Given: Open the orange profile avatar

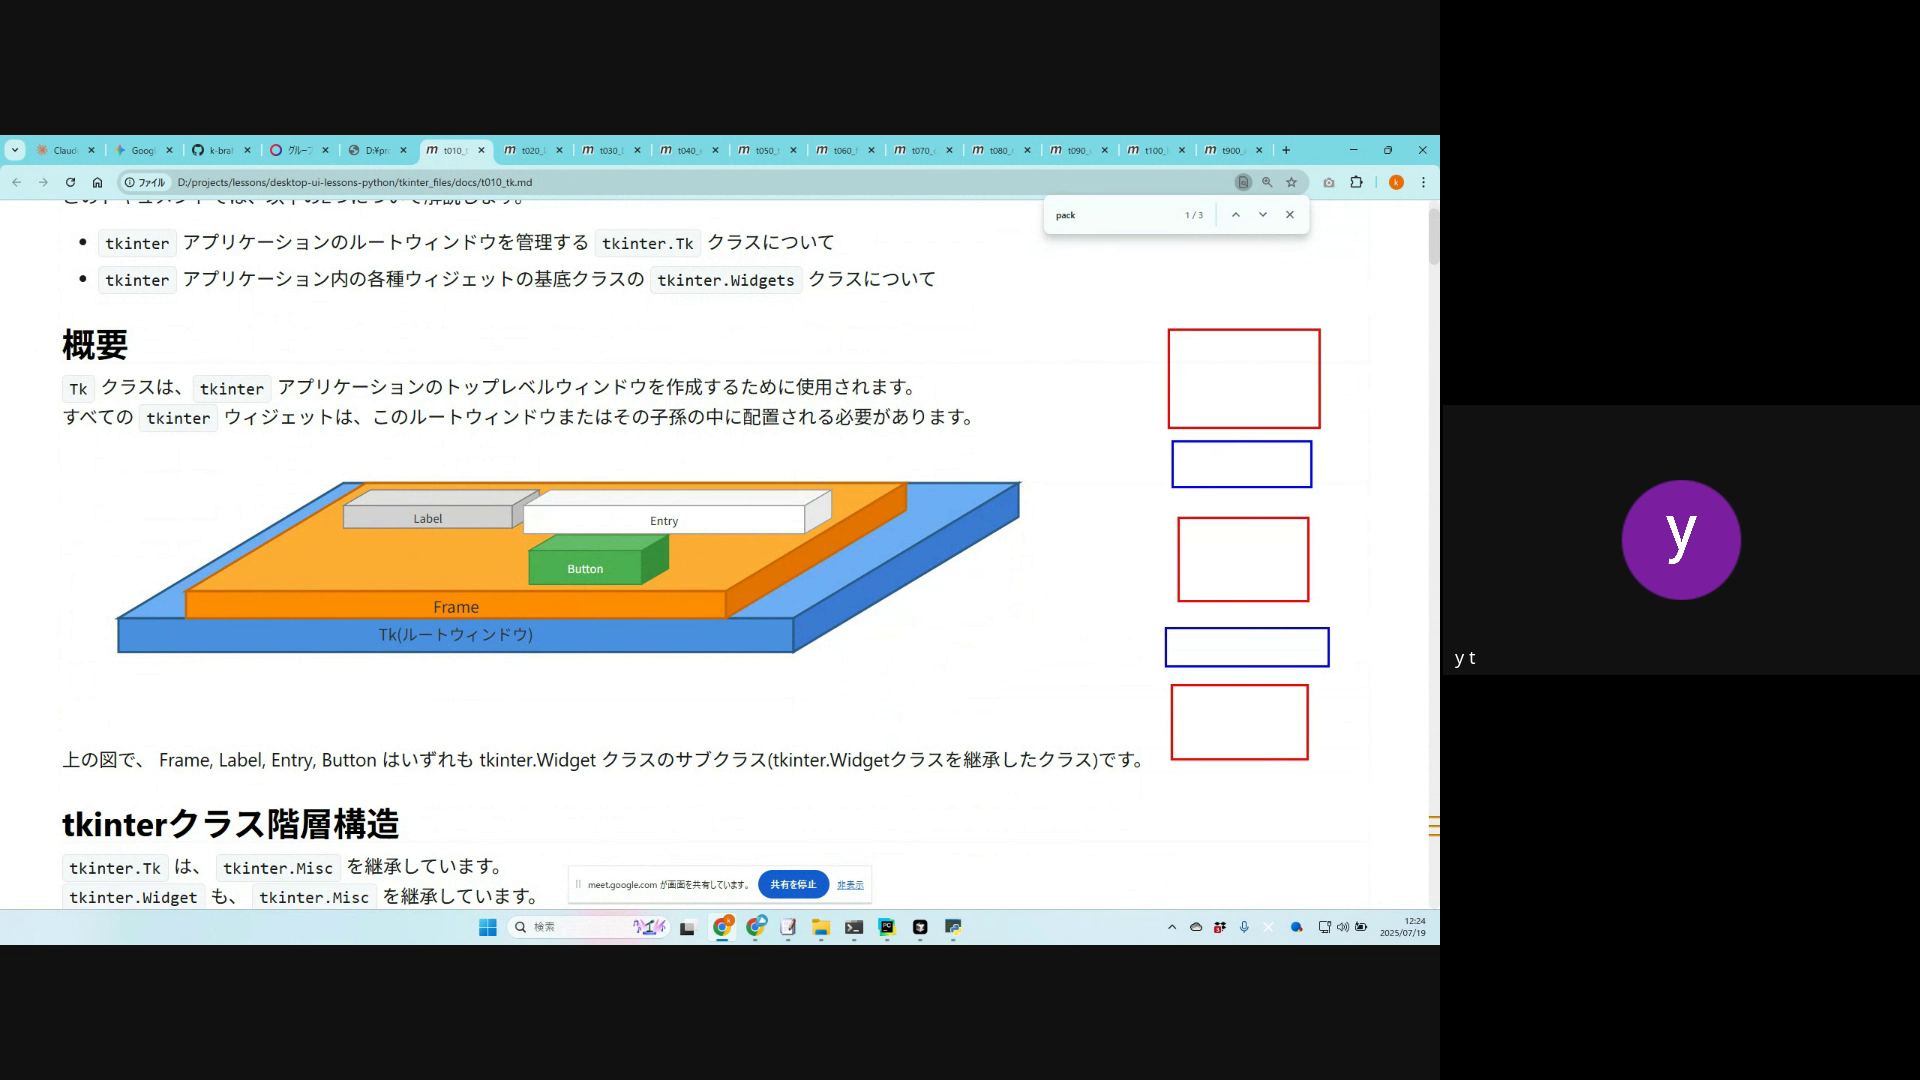Looking at the screenshot, I should [1396, 182].
